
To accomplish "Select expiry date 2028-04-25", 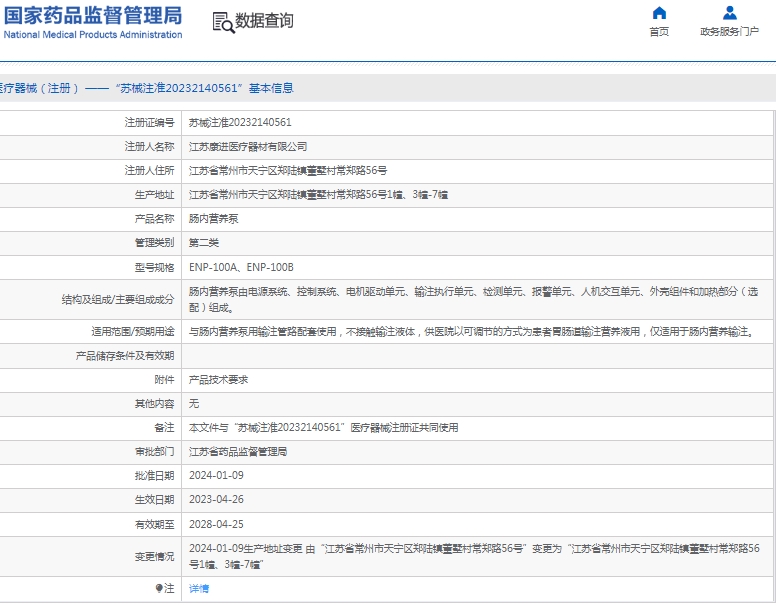I will (216, 524).
